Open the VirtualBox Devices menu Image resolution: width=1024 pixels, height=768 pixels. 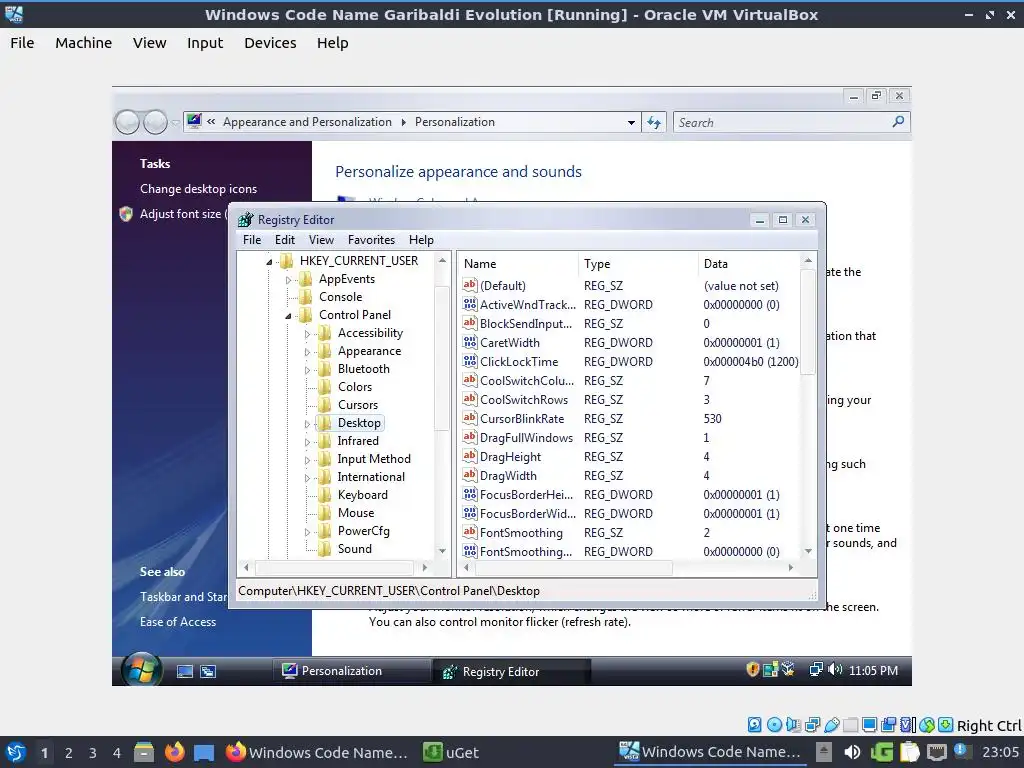coord(270,43)
